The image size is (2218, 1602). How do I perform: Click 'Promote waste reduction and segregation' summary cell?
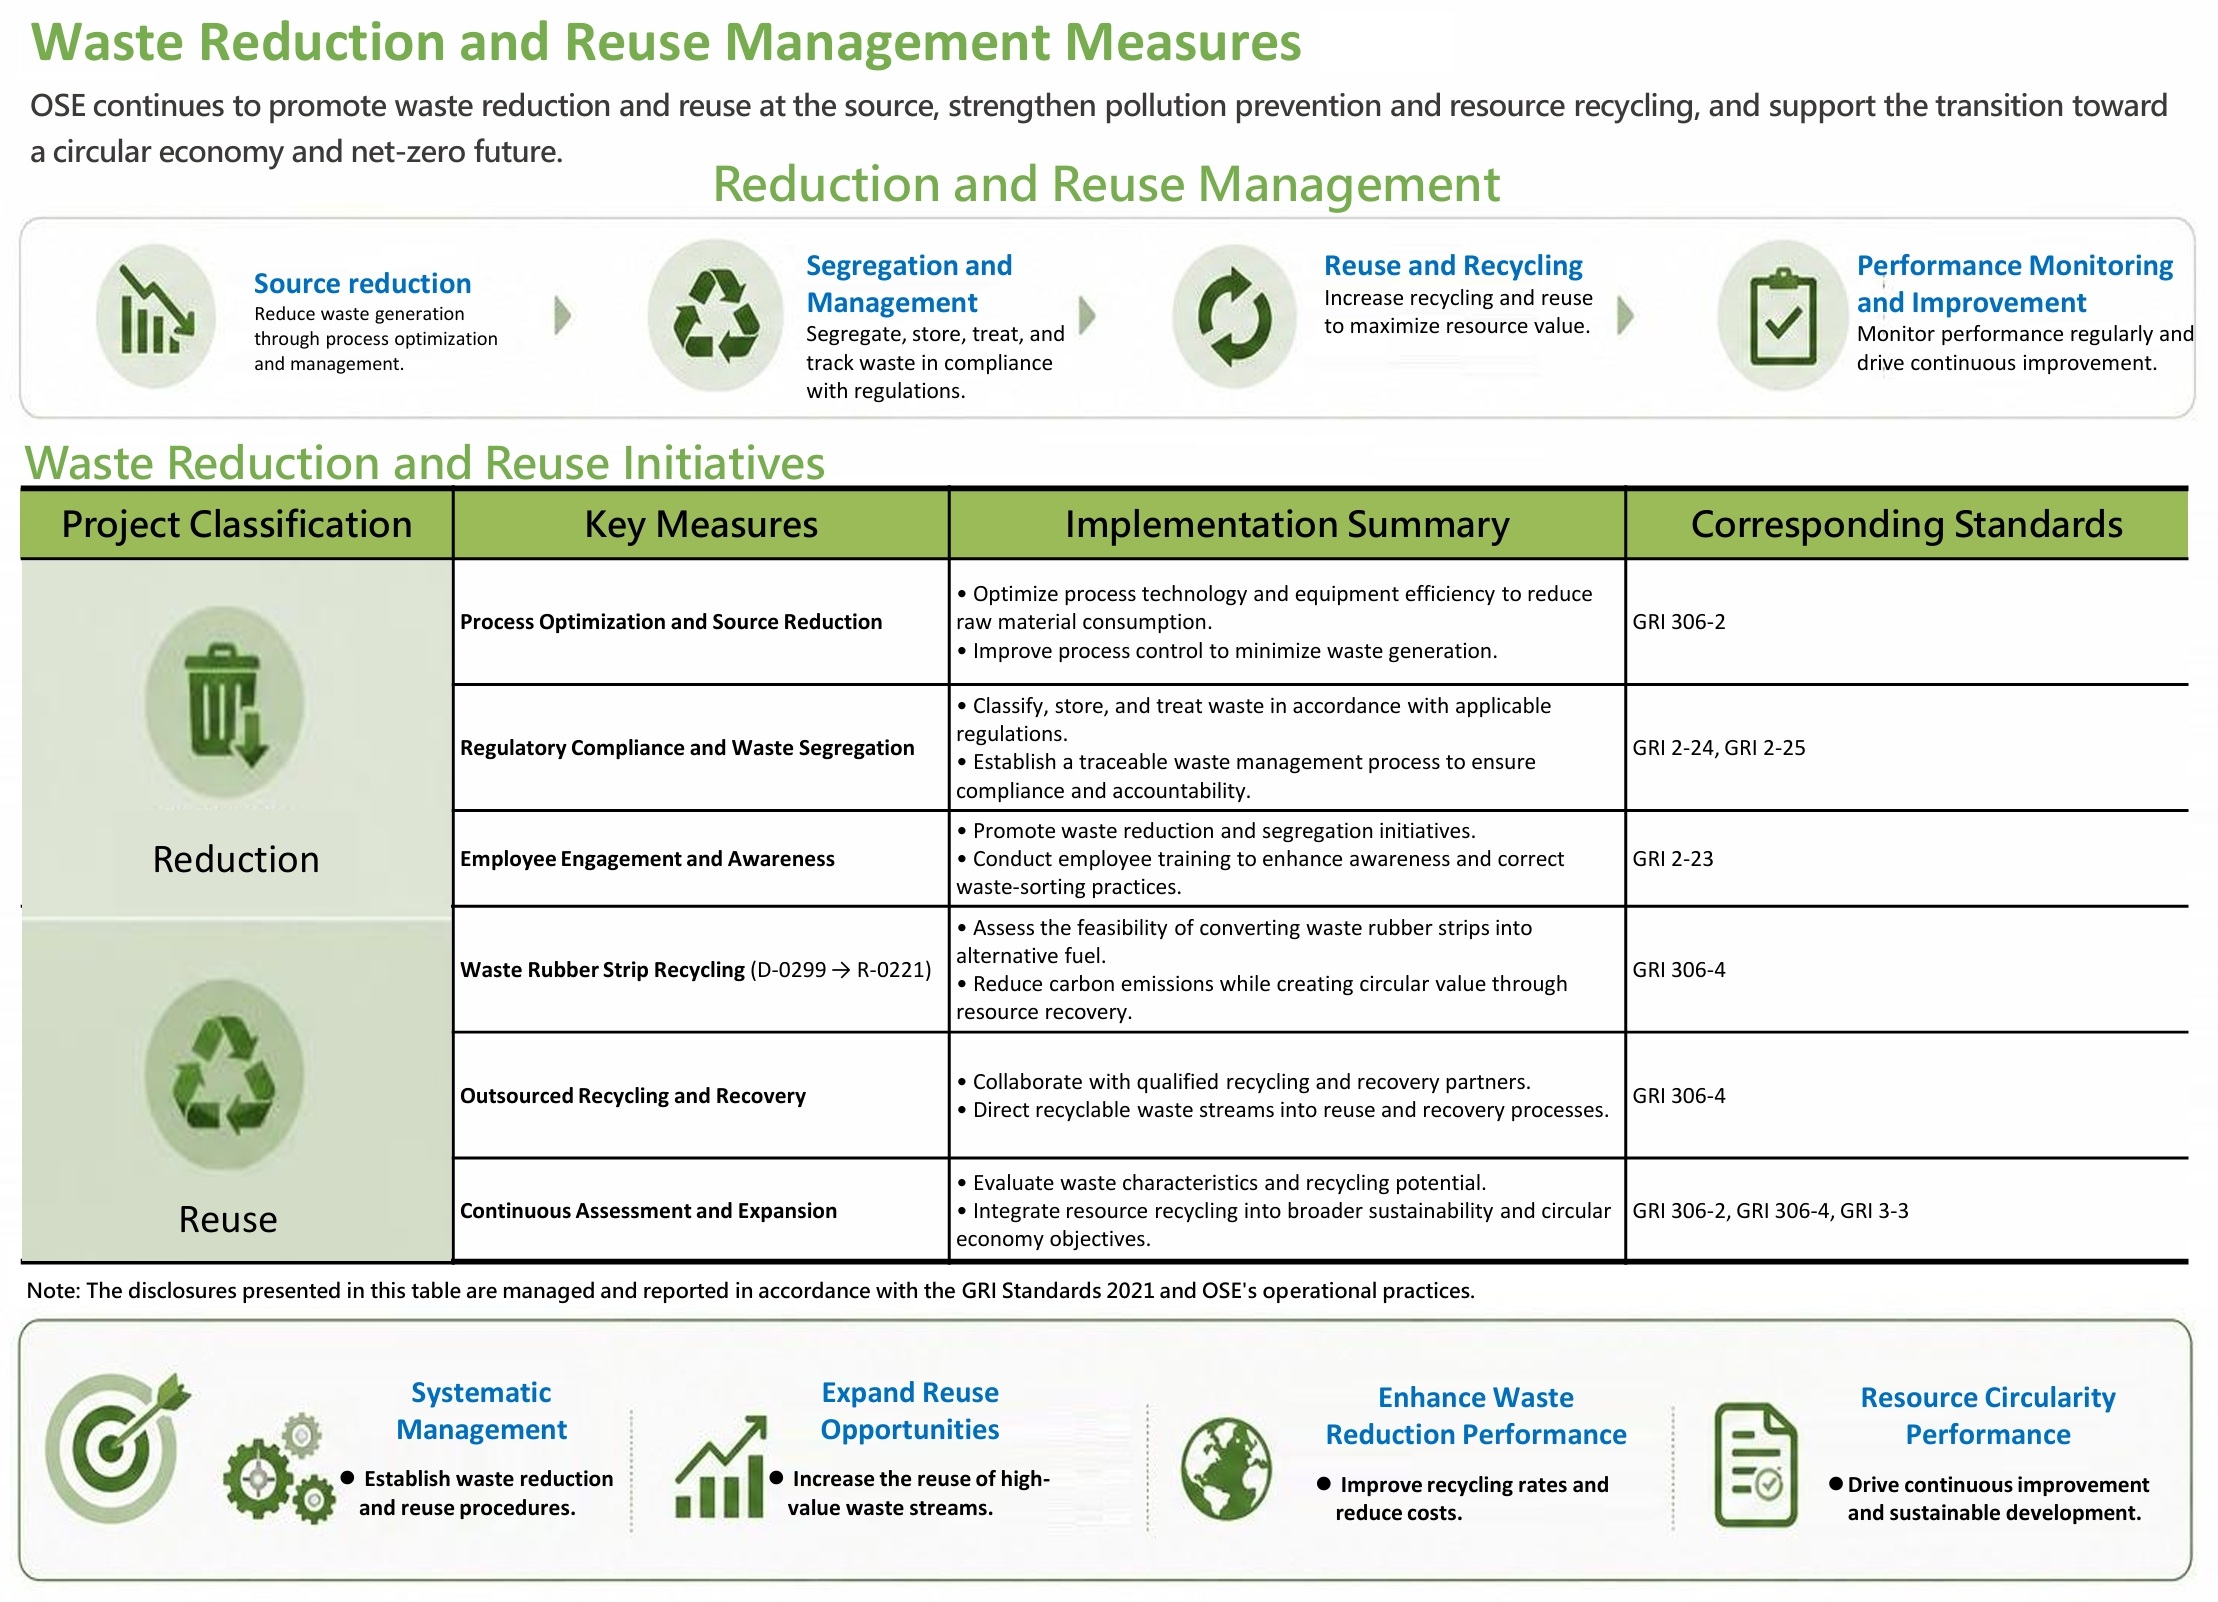[x=1287, y=859]
